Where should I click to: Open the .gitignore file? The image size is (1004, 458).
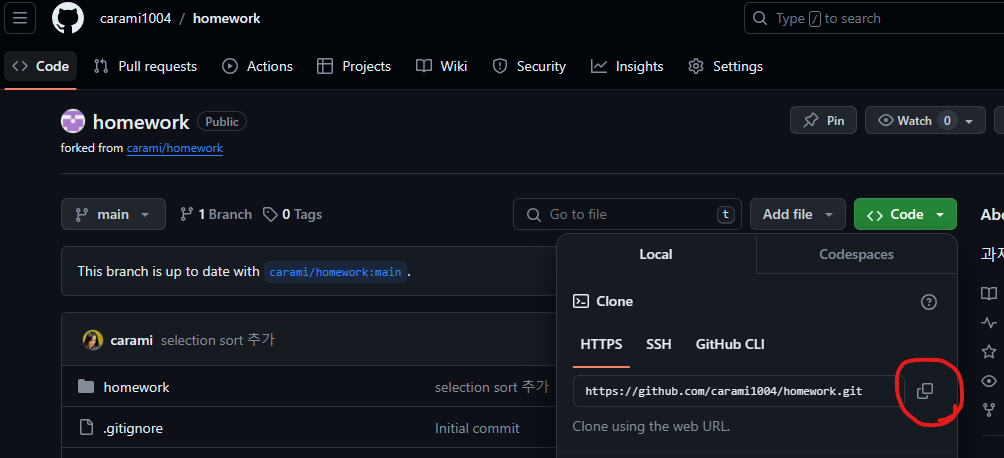pos(133,428)
